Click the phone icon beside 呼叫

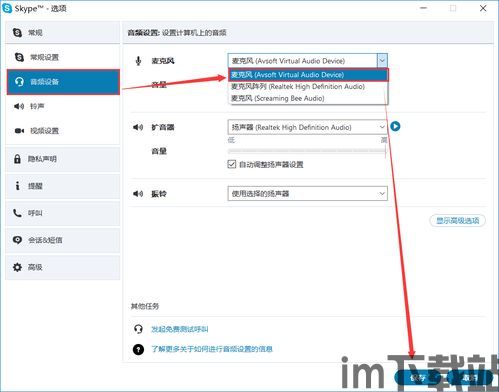17,213
